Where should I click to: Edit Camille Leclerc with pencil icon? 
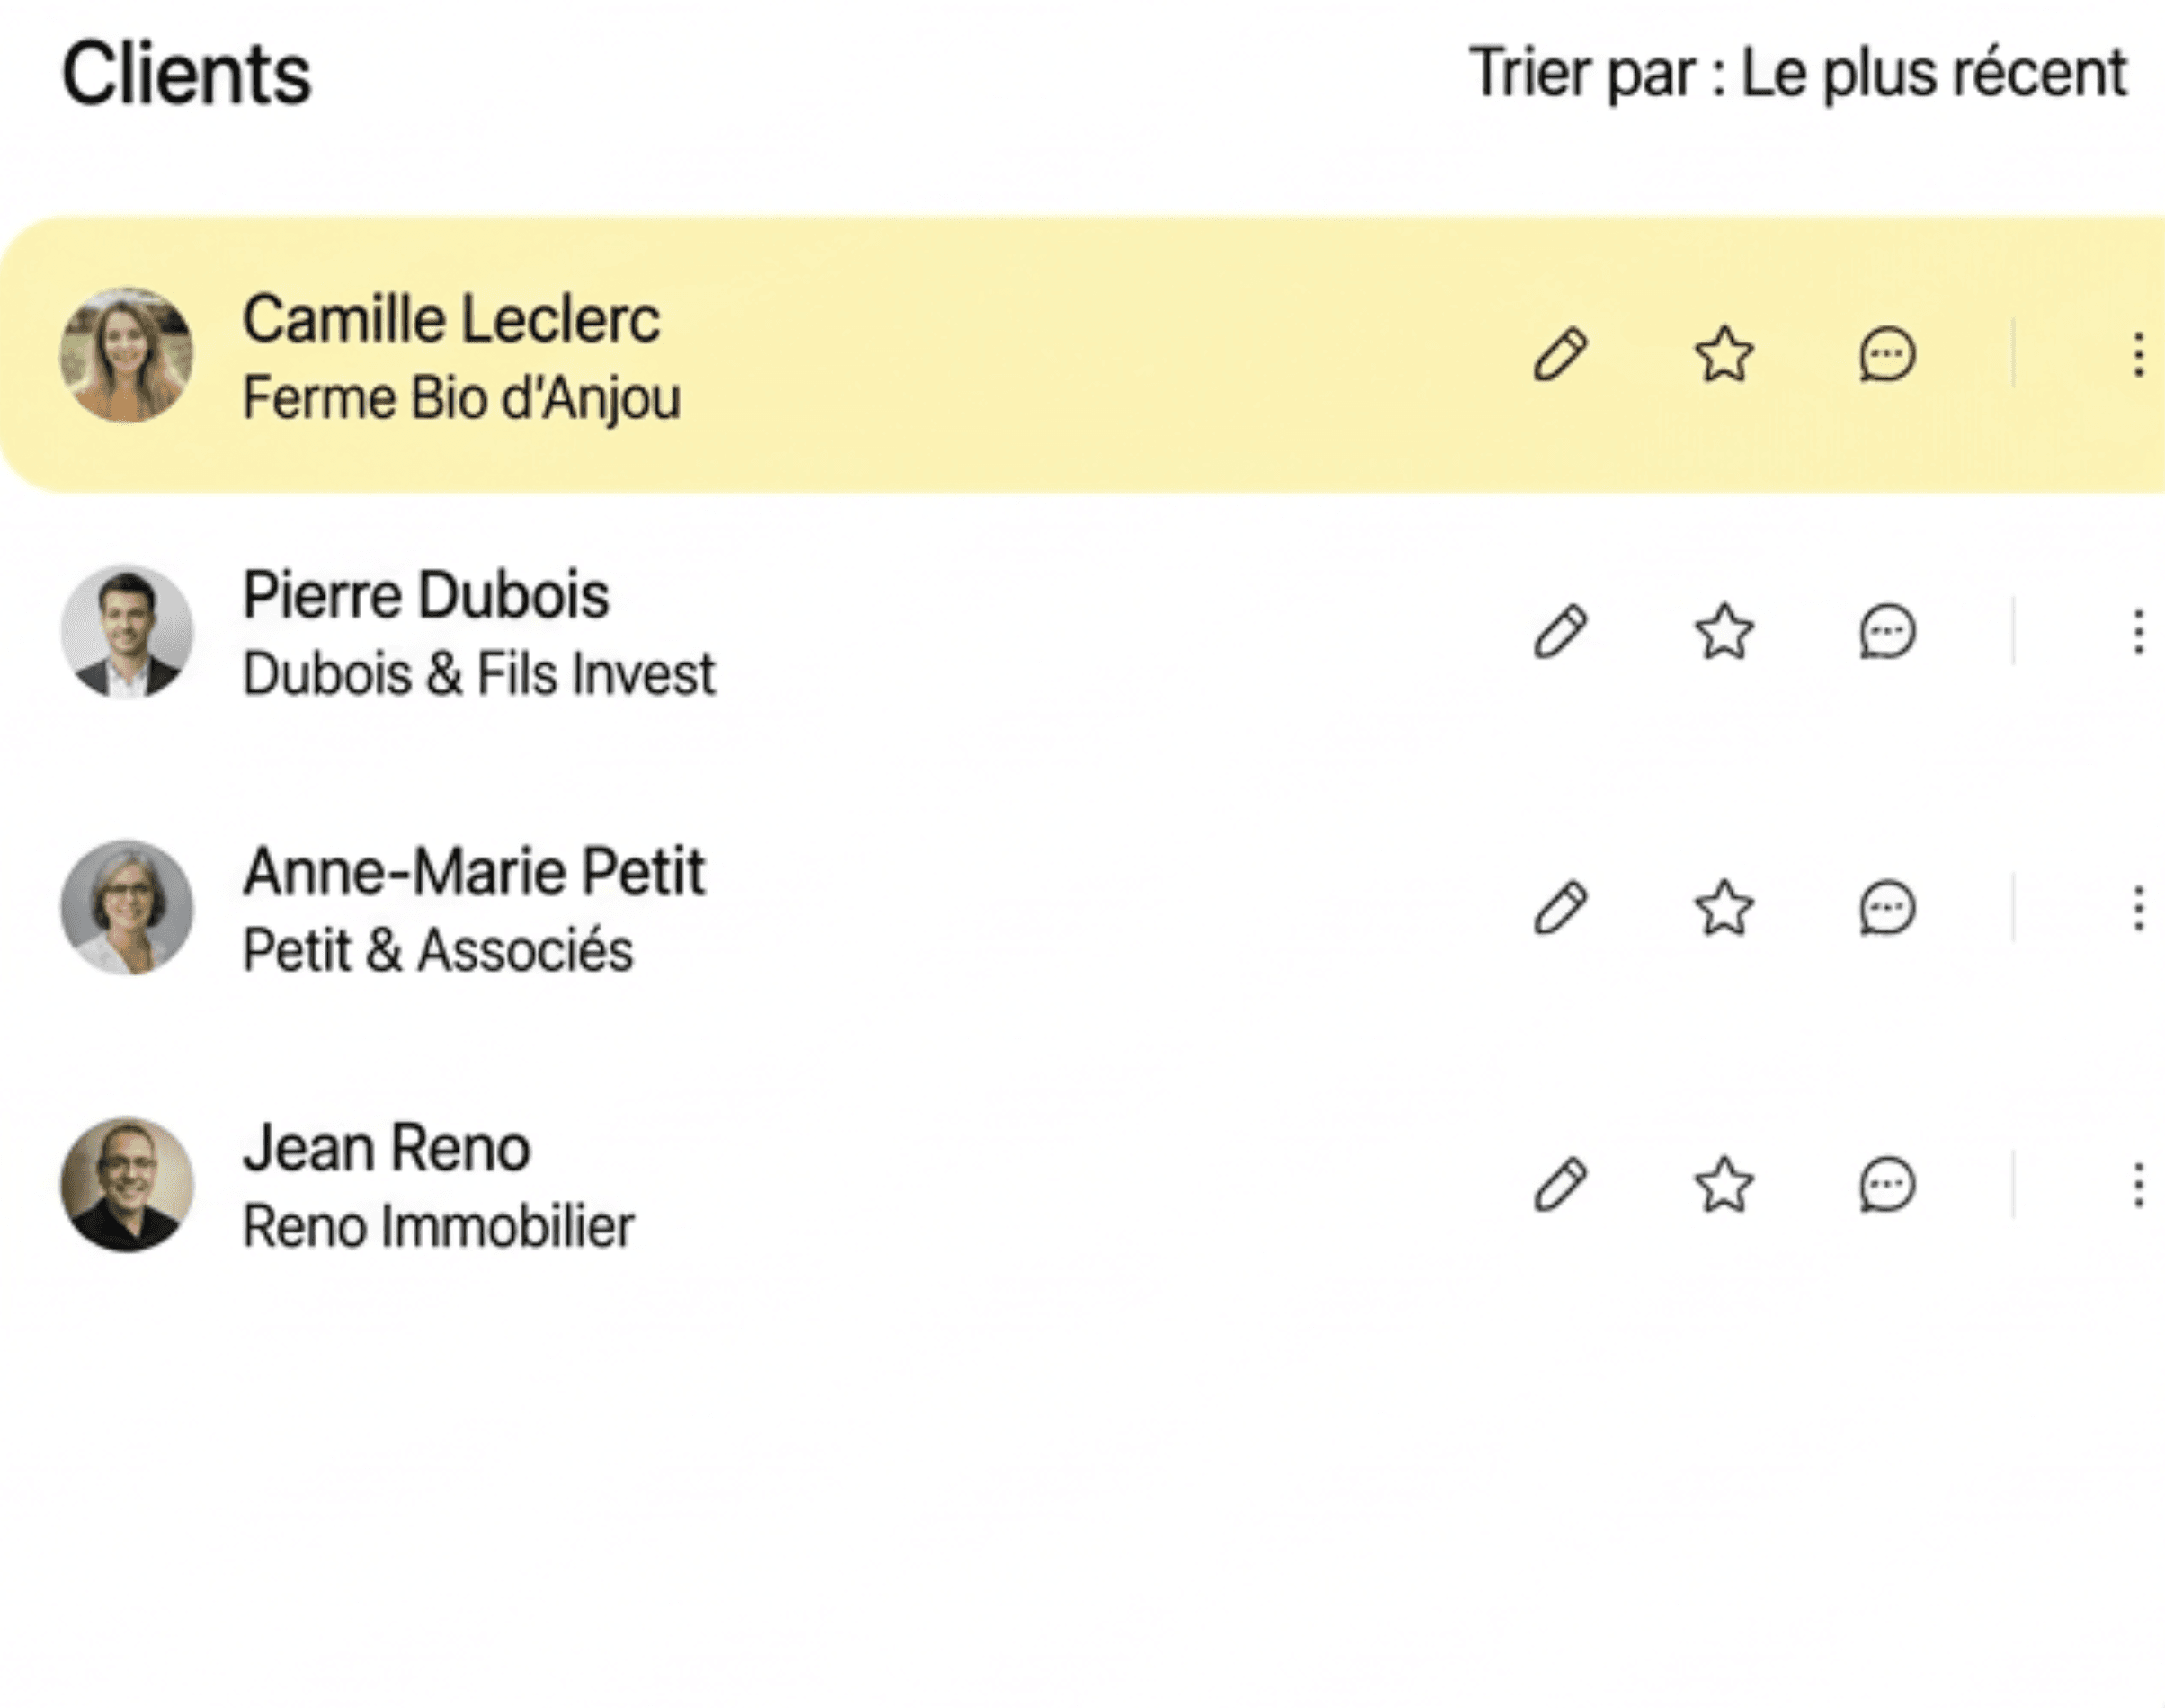pos(1560,355)
